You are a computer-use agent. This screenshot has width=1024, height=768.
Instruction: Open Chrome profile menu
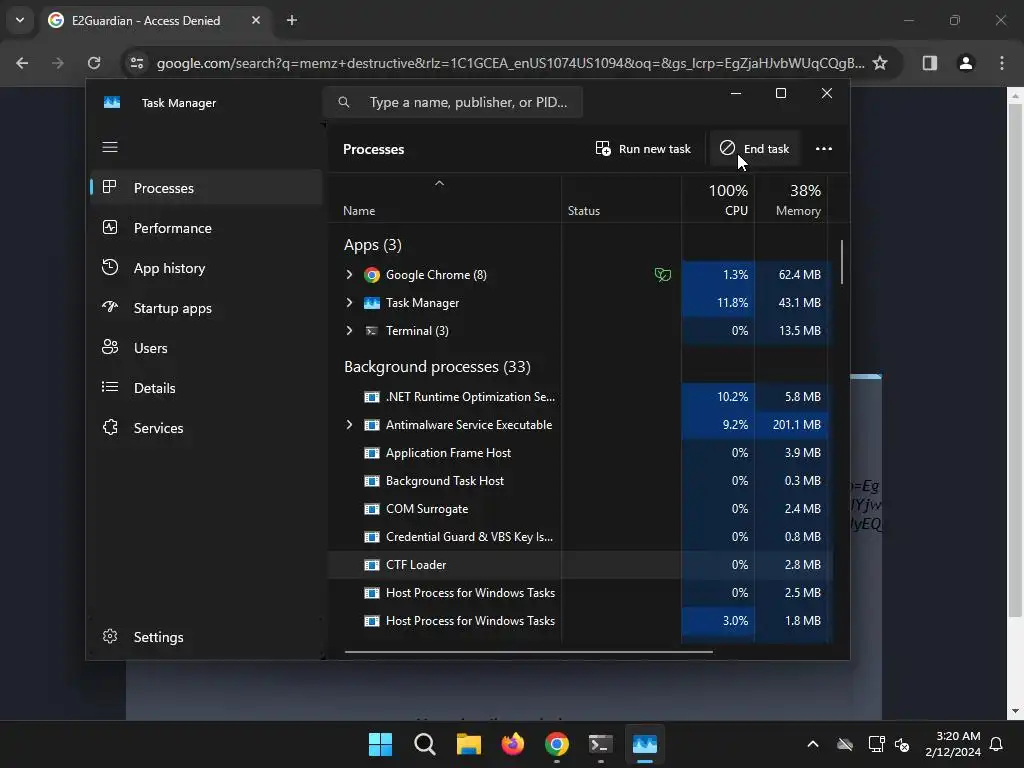click(x=966, y=63)
